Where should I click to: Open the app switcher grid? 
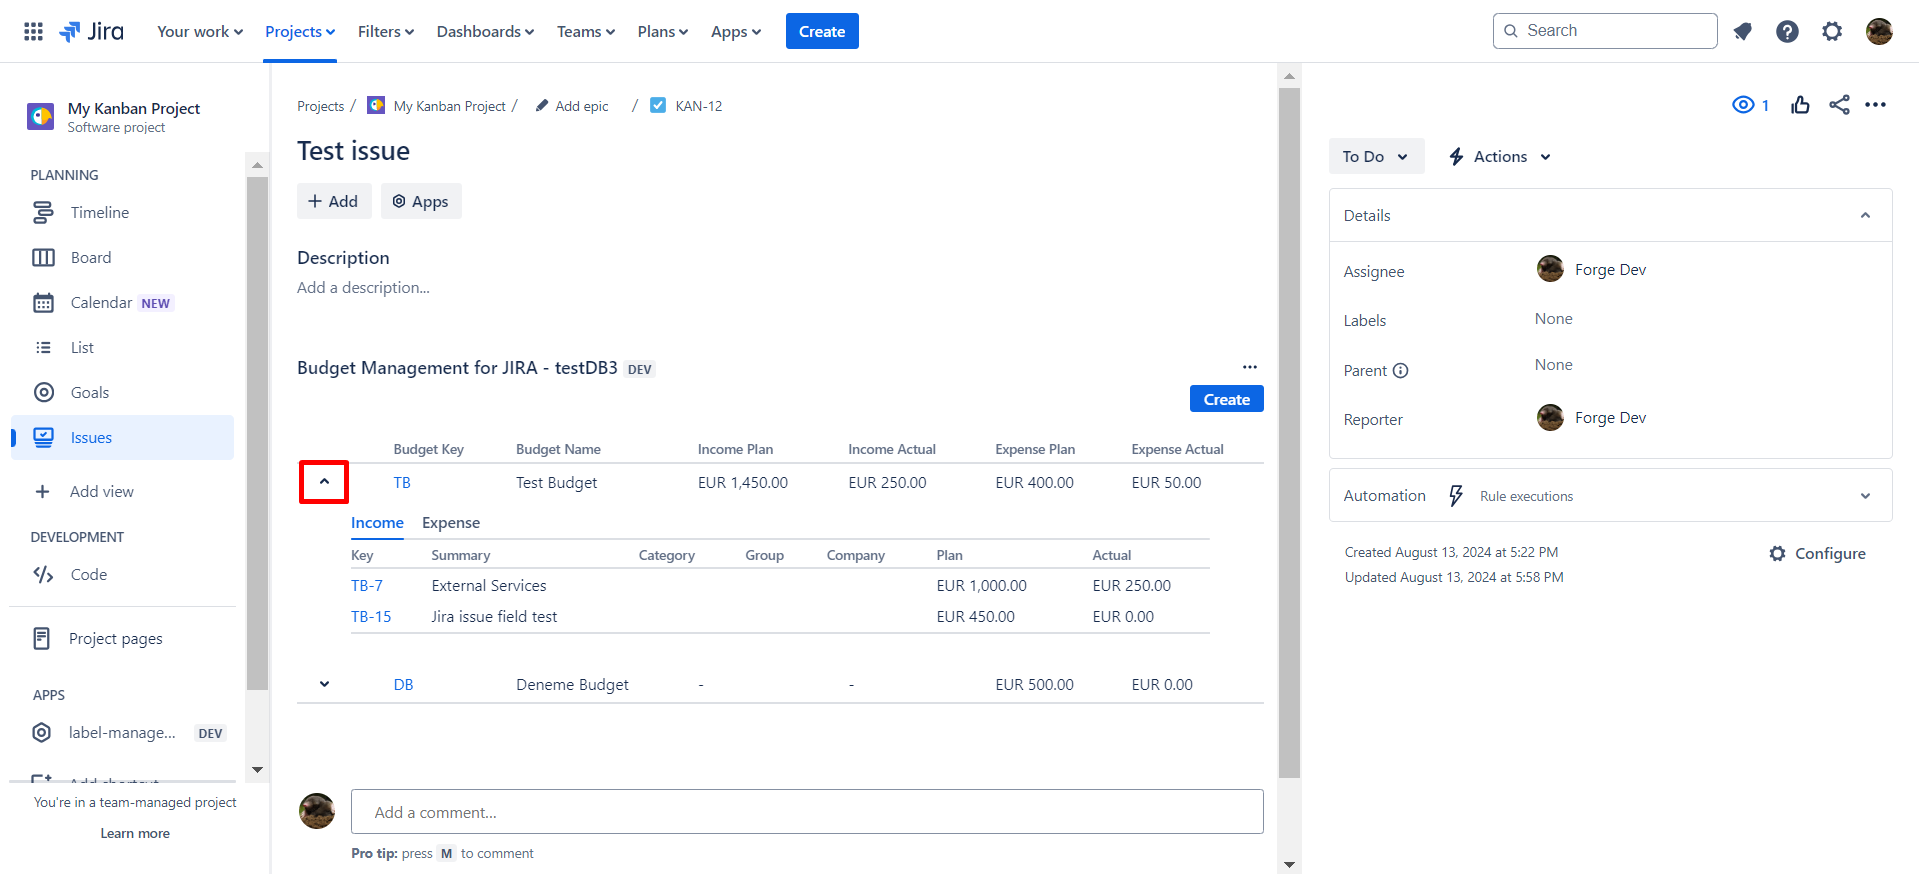click(33, 31)
